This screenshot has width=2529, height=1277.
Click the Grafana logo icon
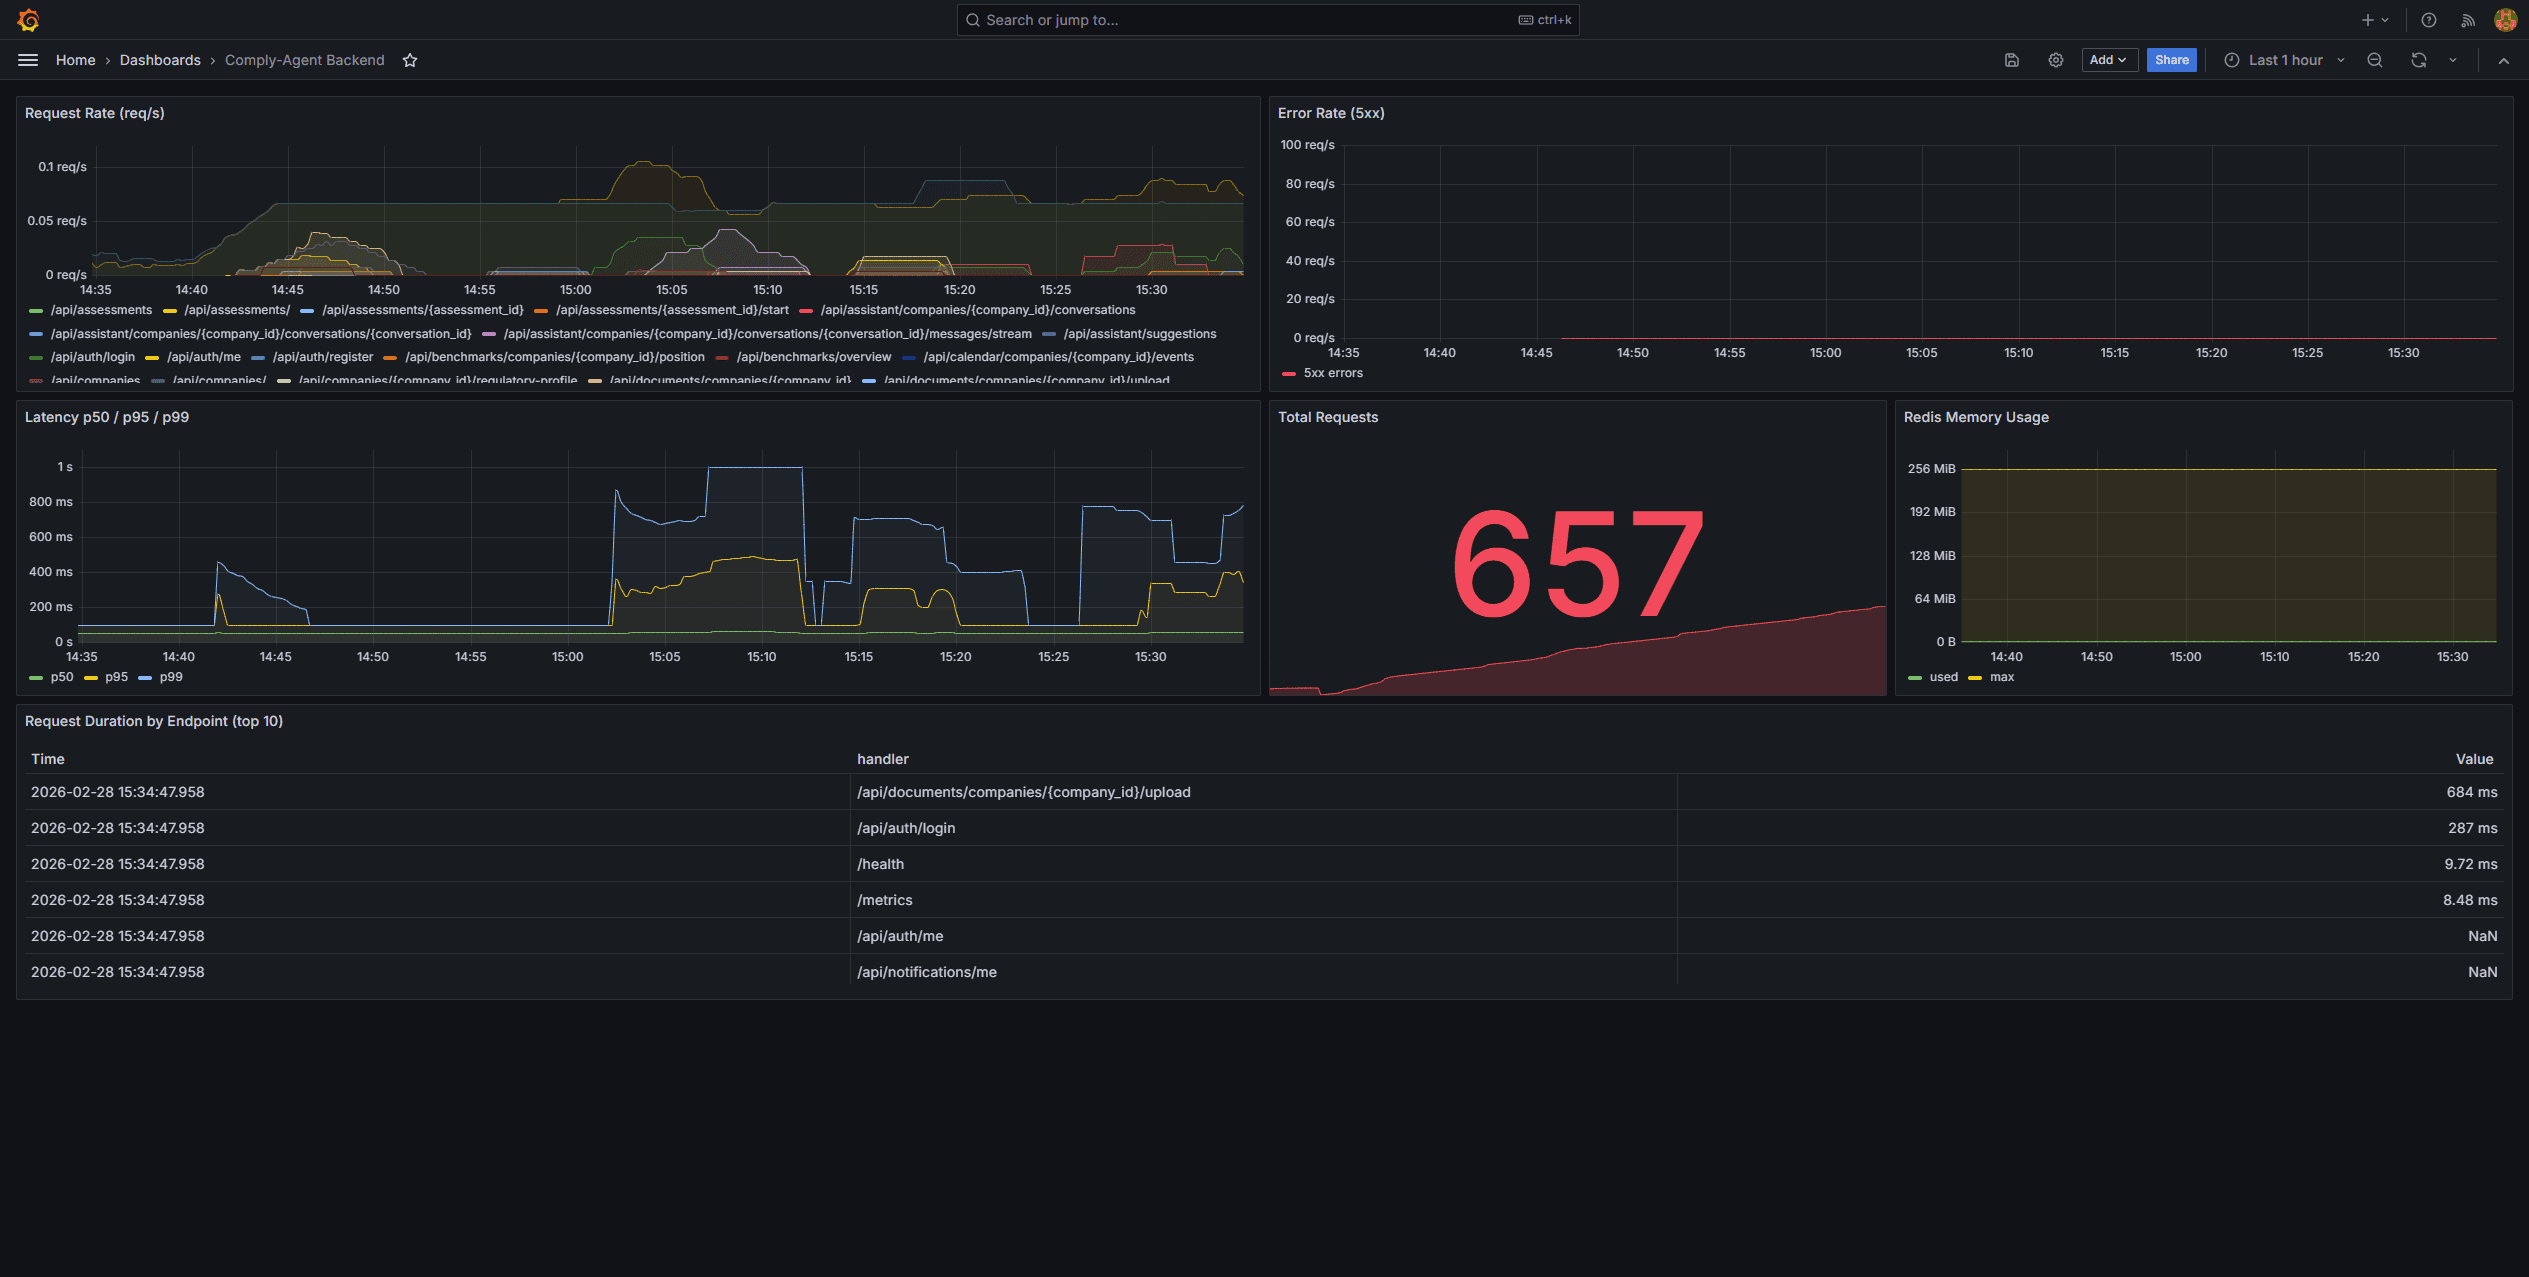click(x=28, y=20)
